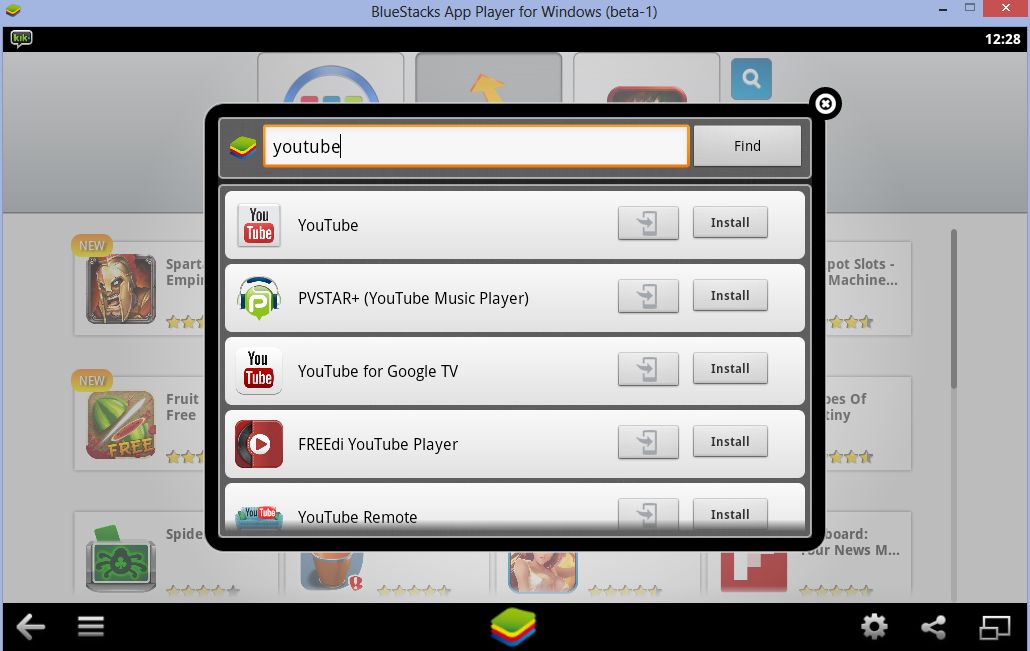Open the Fruit Ninja Free thumbnail
The image size is (1030, 651).
coord(121,425)
